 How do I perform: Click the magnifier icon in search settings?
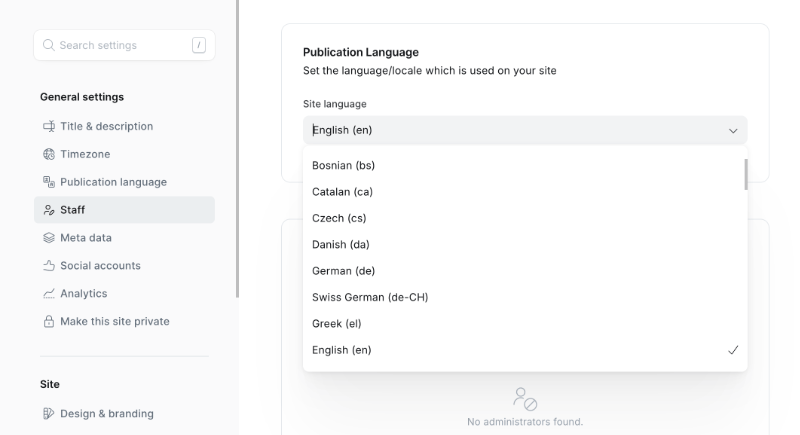(x=48, y=45)
